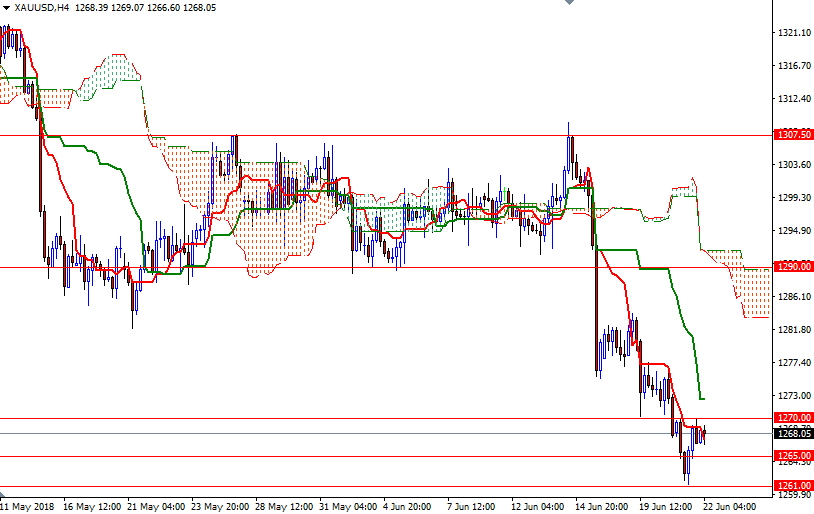
Task: Click the 11 May 2018 date label
Action: pyautogui.click(x=27, y=506)
